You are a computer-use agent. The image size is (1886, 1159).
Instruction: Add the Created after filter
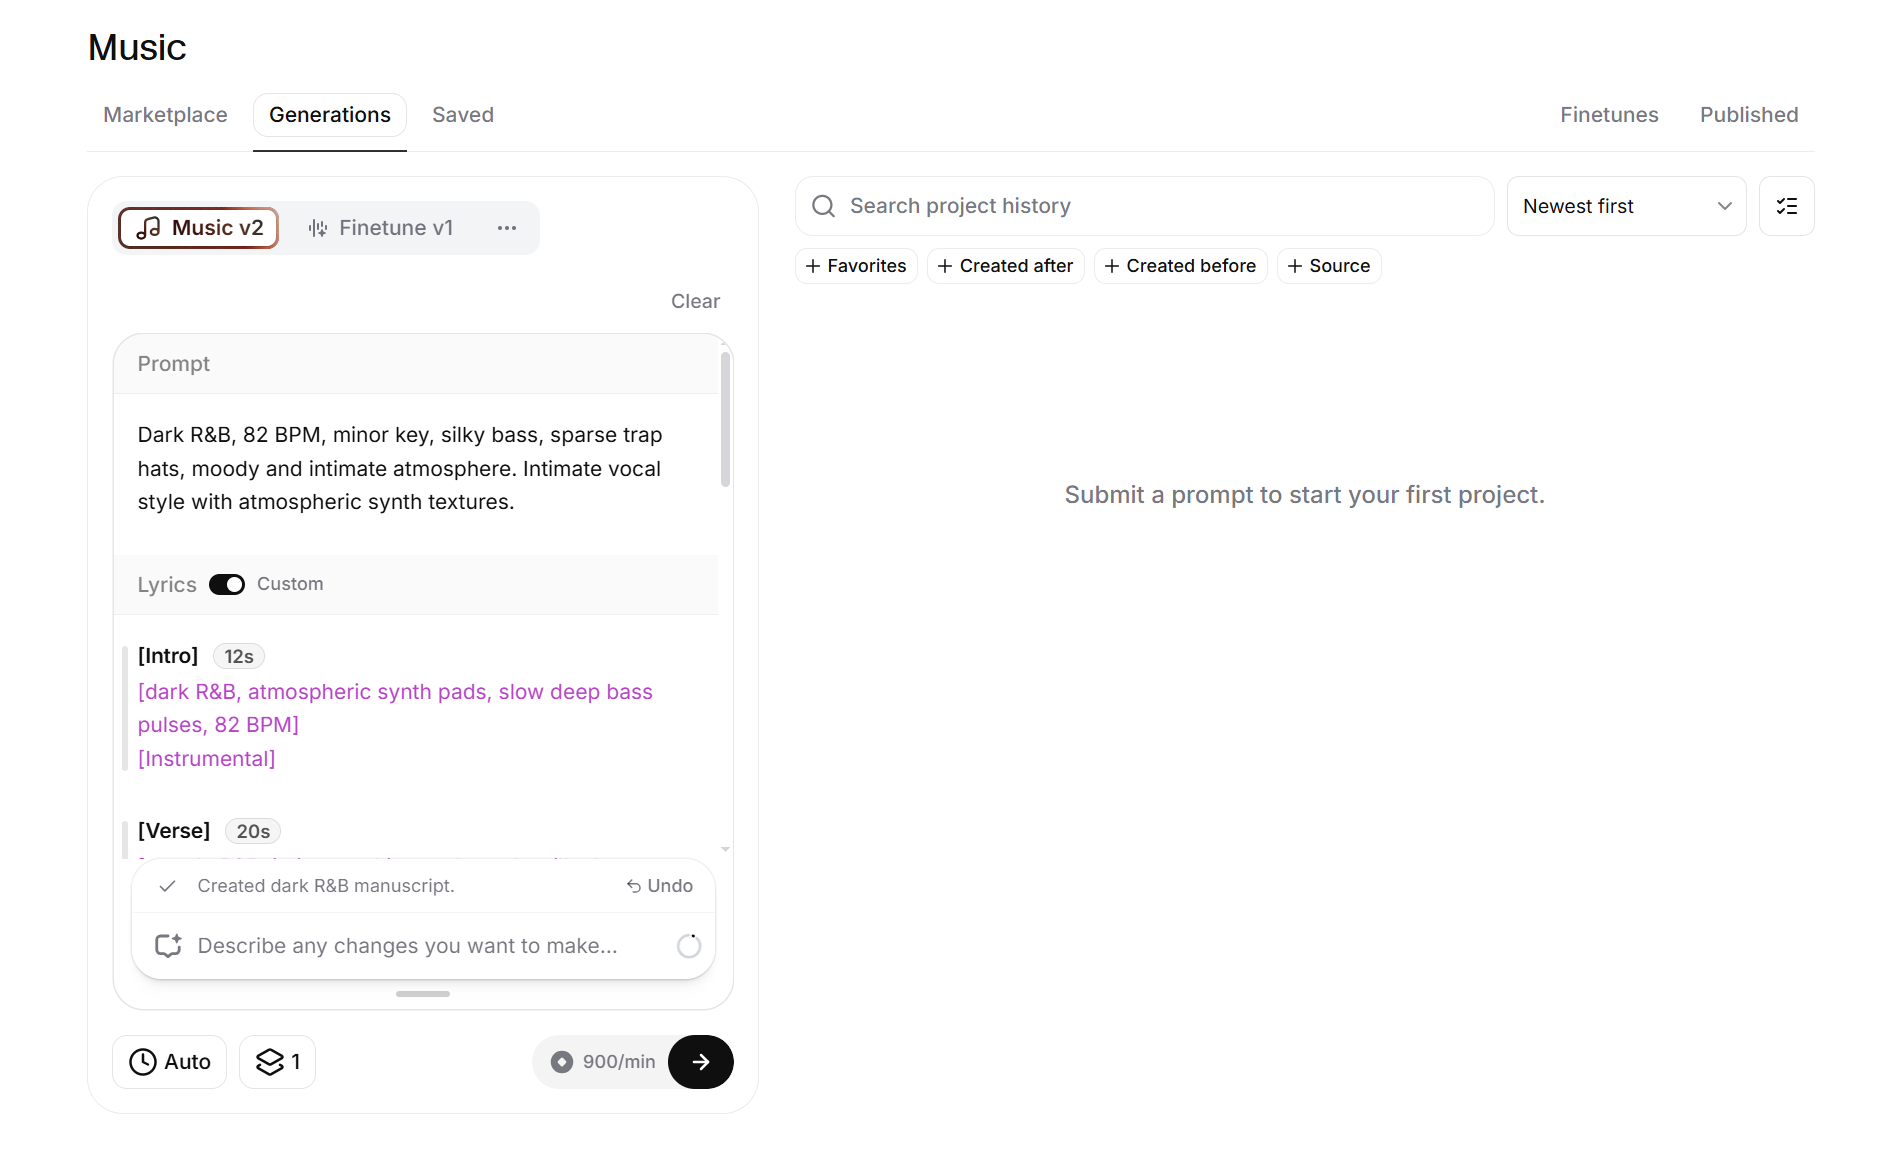[x=1005, y=266]
